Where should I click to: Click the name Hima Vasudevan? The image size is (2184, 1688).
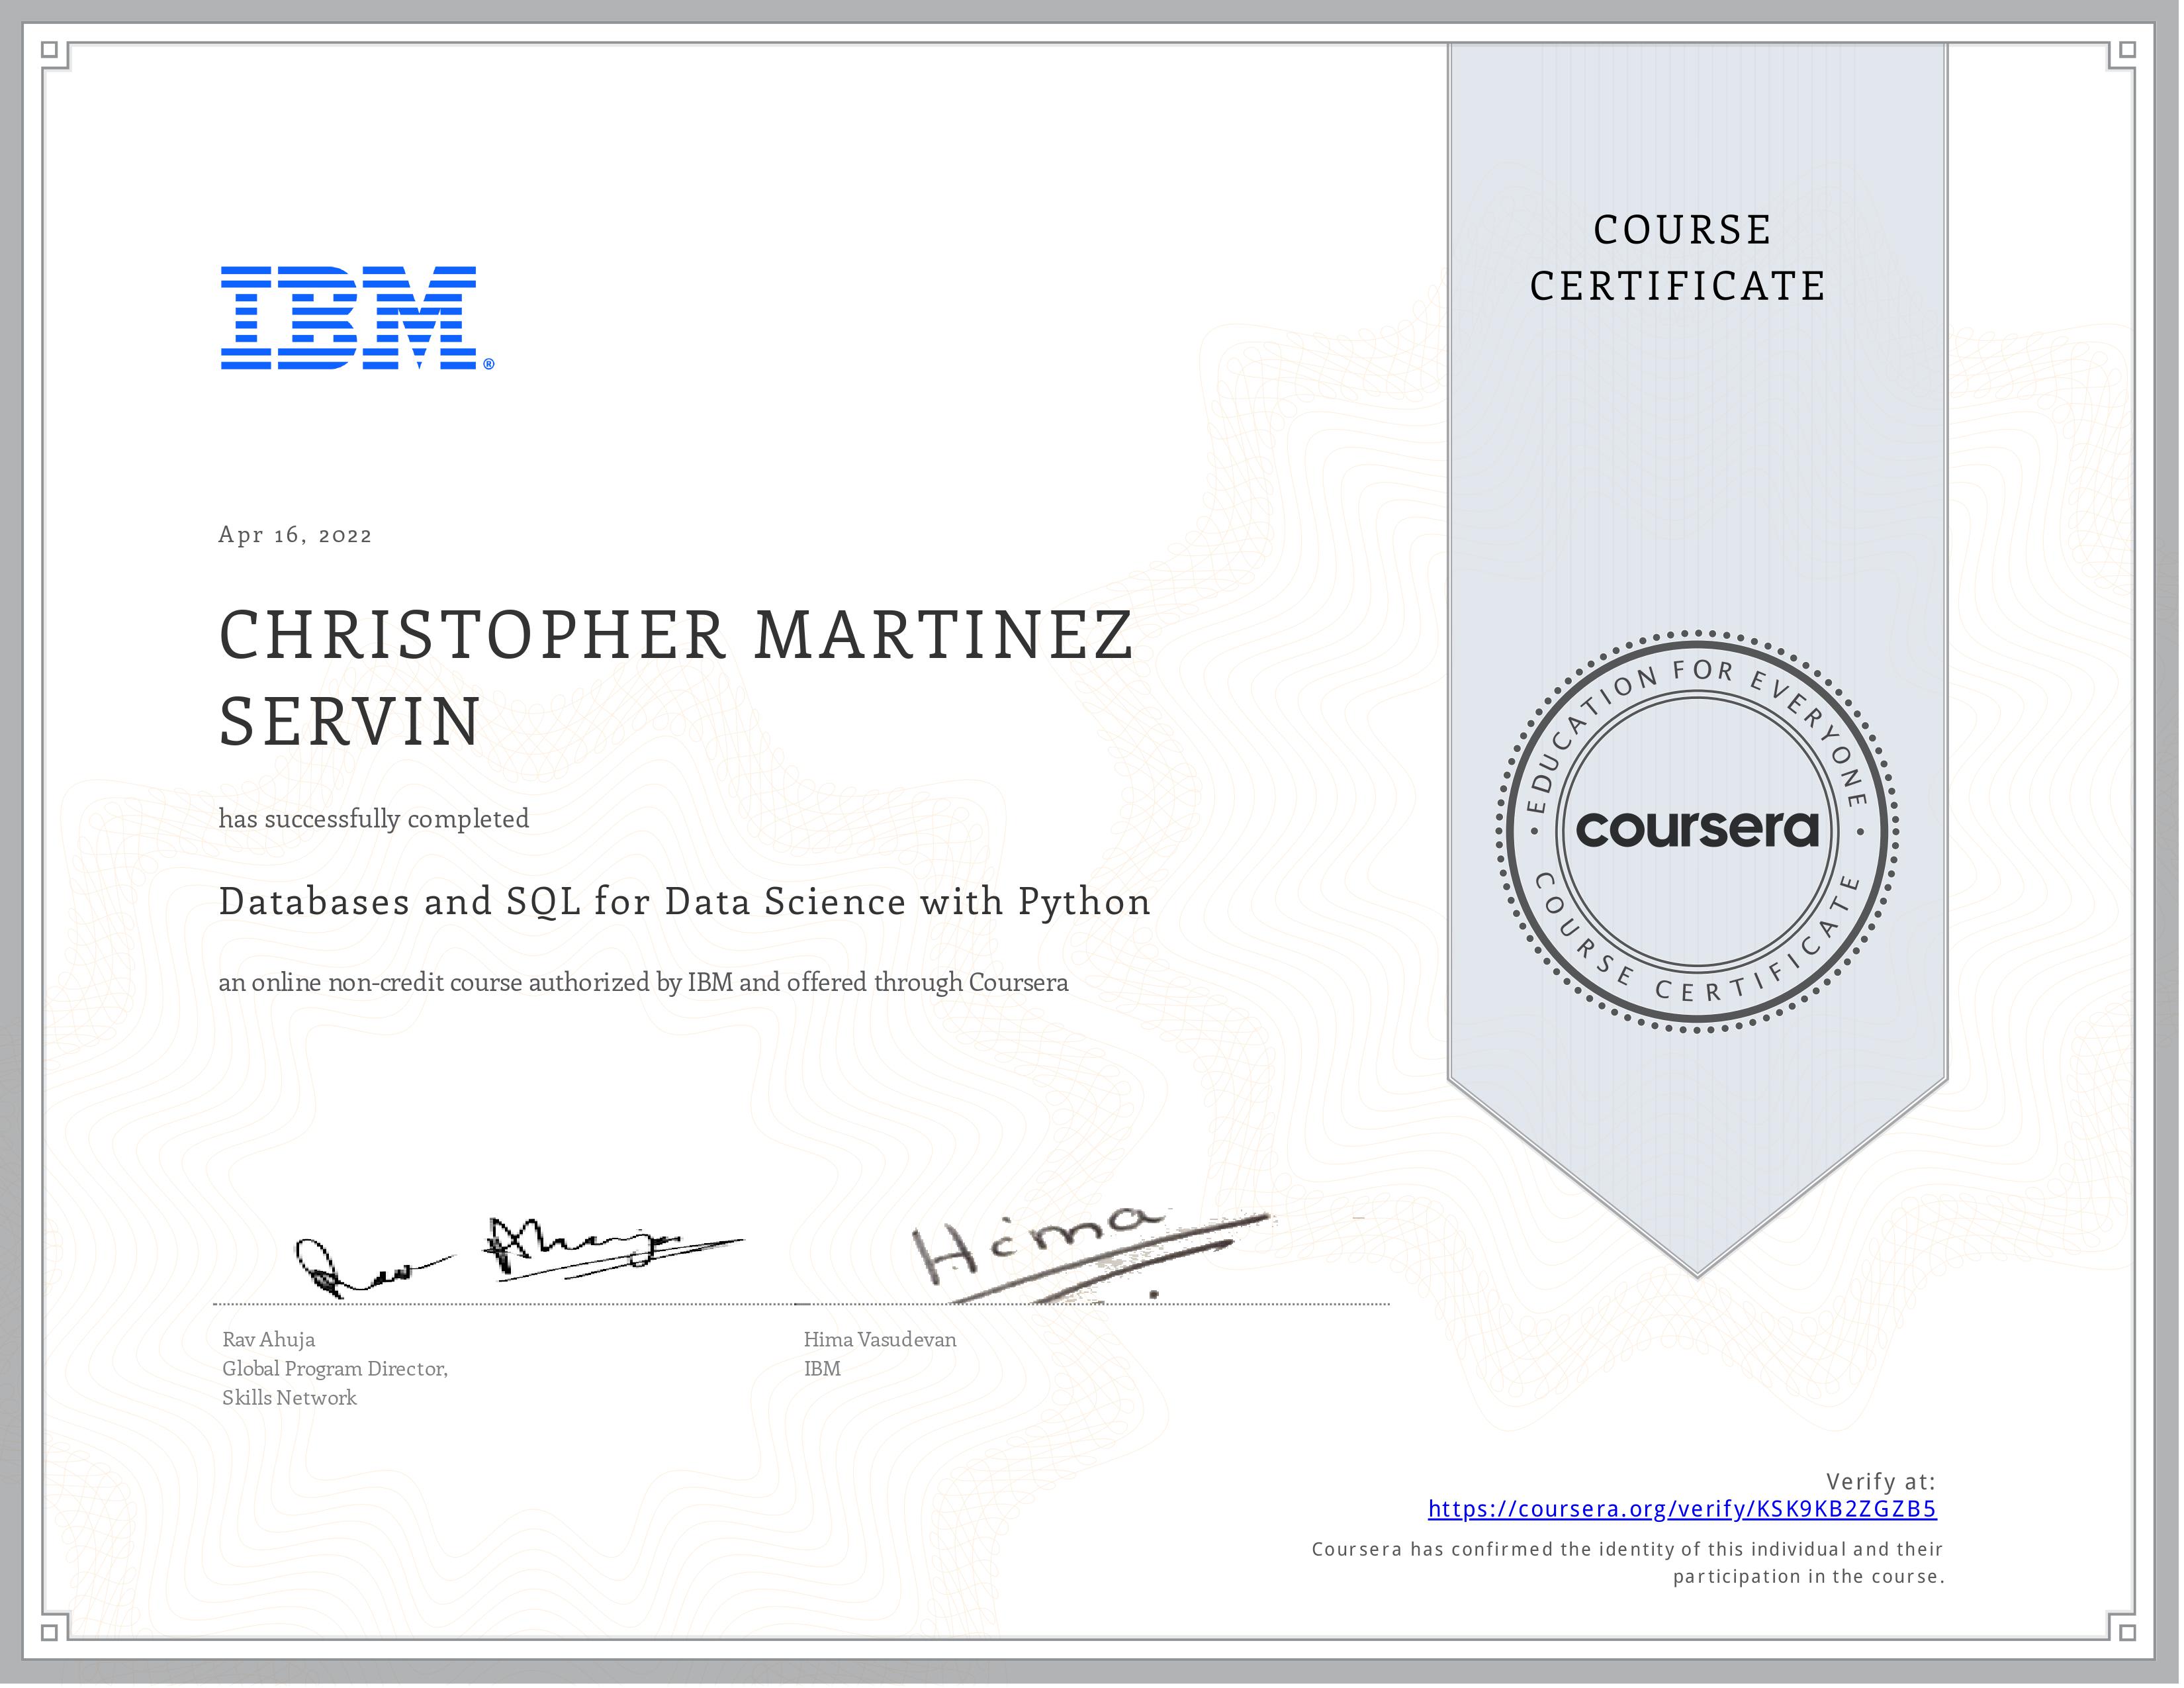pos(880,1340)
